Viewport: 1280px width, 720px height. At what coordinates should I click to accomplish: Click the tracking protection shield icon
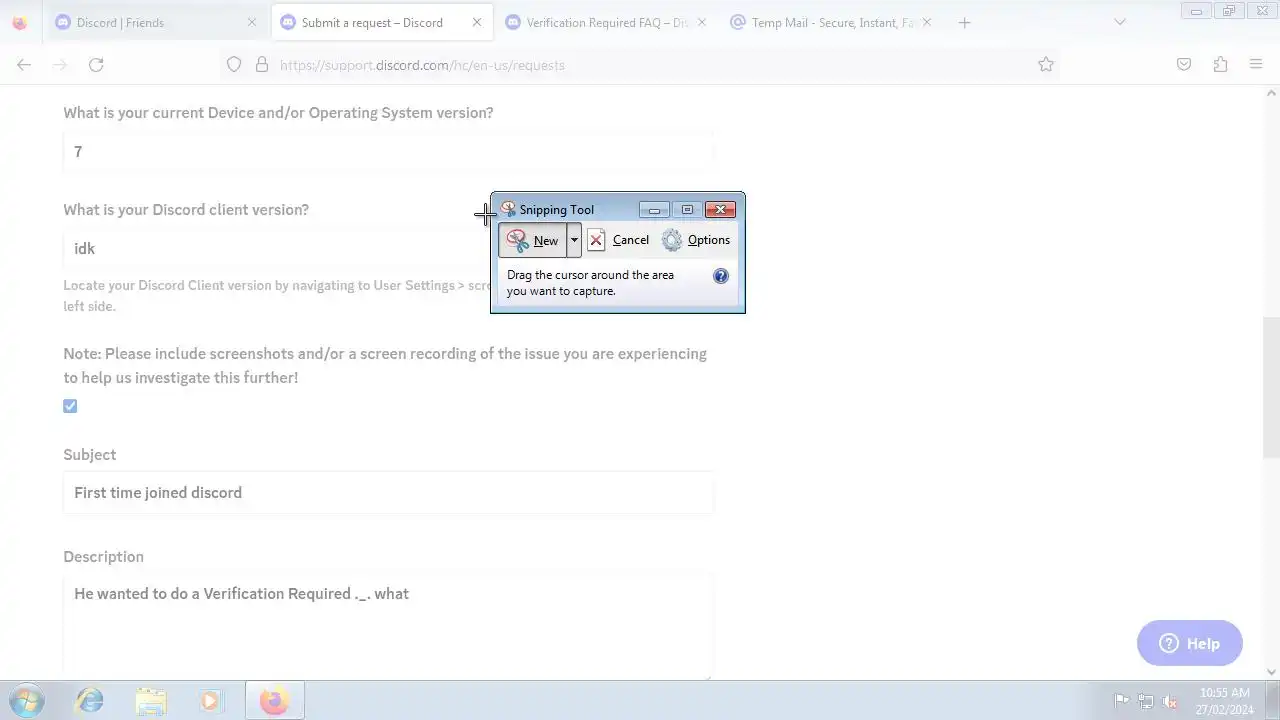(x=234, y=65)
